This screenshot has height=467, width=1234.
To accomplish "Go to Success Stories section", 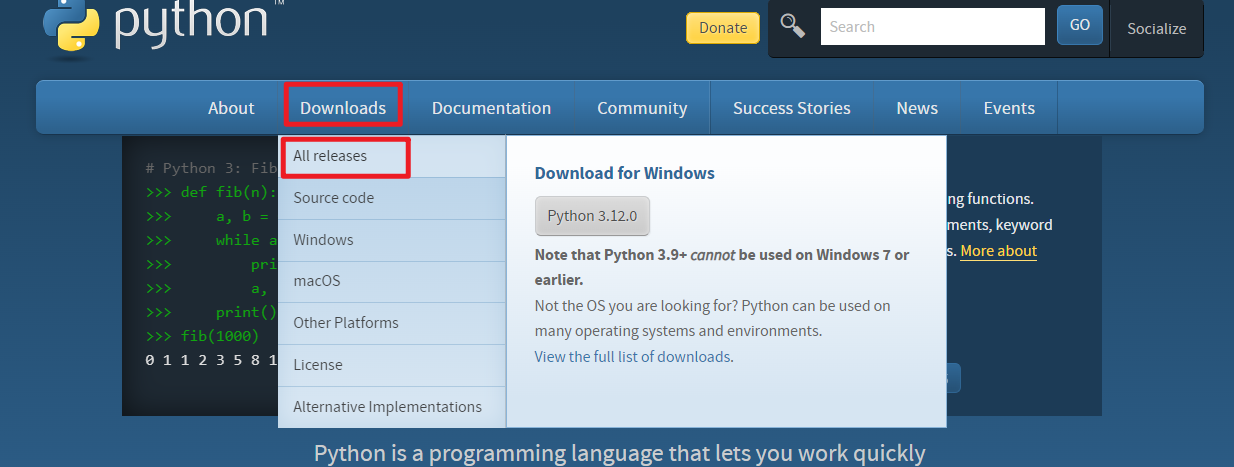I will click(x=791, y=108).
